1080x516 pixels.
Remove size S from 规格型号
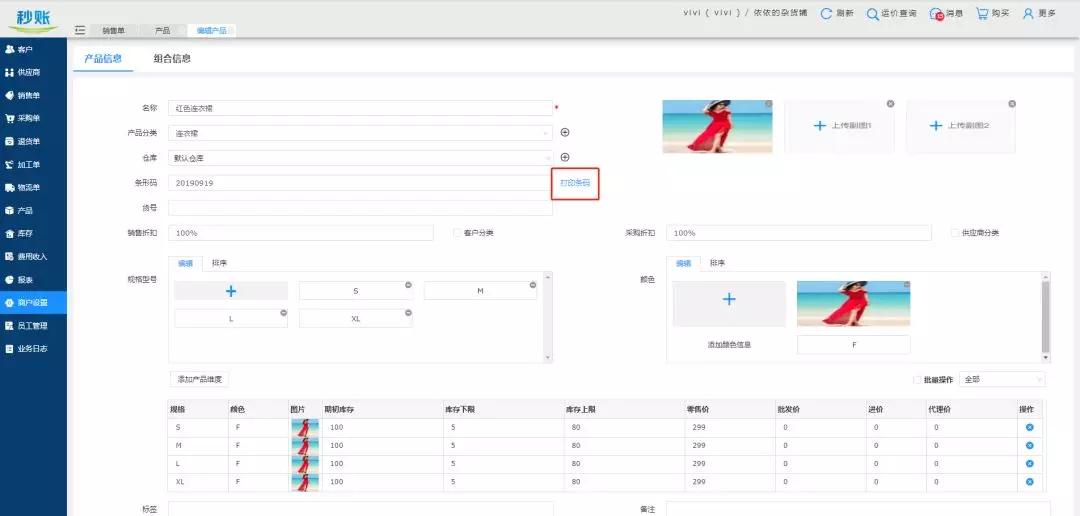pyautogui.click(x=408, y=285)
